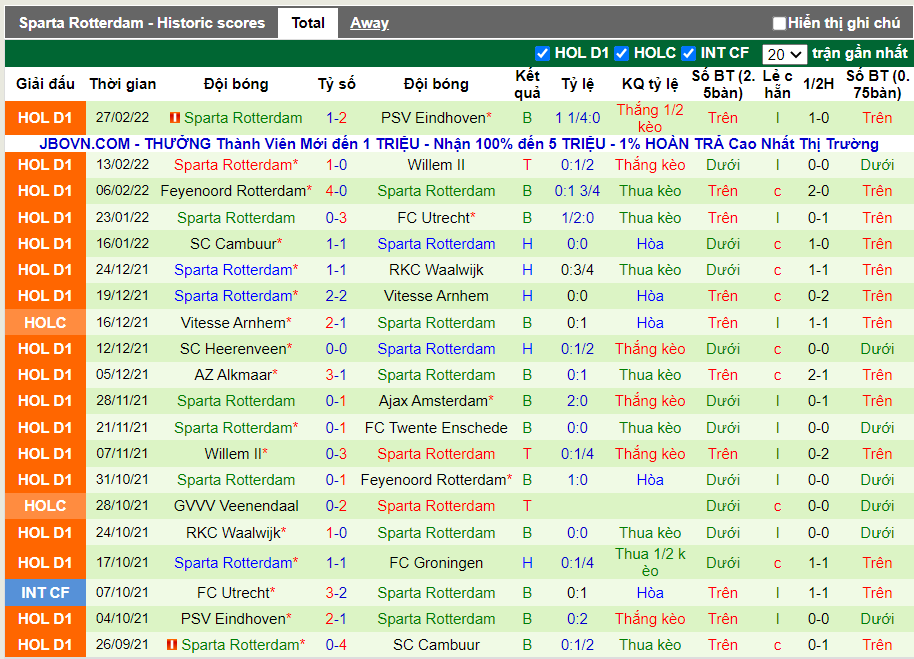This screenshot has height=659, width=914.
Task: Click score 2-1 of PSV Eindhoven 04/10/21
Action: (x=336, y=619)
